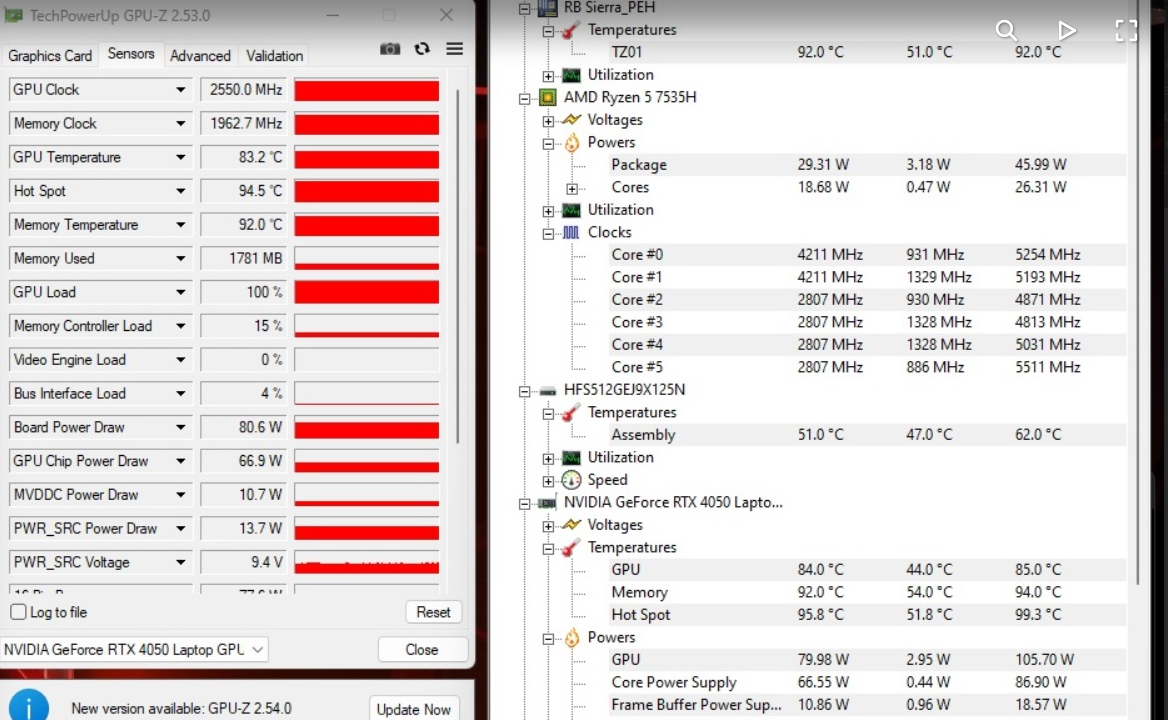Enable the Log to file checkbox
Screen dimensions: 1168x720
click(x=19, y=612)
